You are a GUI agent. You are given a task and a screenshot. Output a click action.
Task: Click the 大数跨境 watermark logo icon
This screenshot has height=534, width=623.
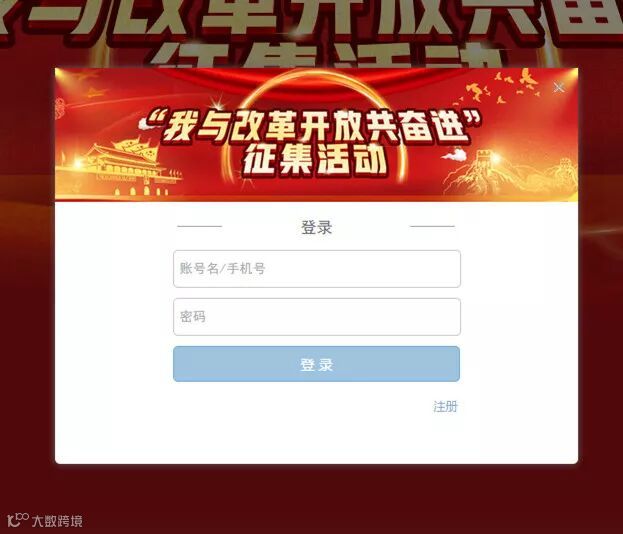coord(17,520)
